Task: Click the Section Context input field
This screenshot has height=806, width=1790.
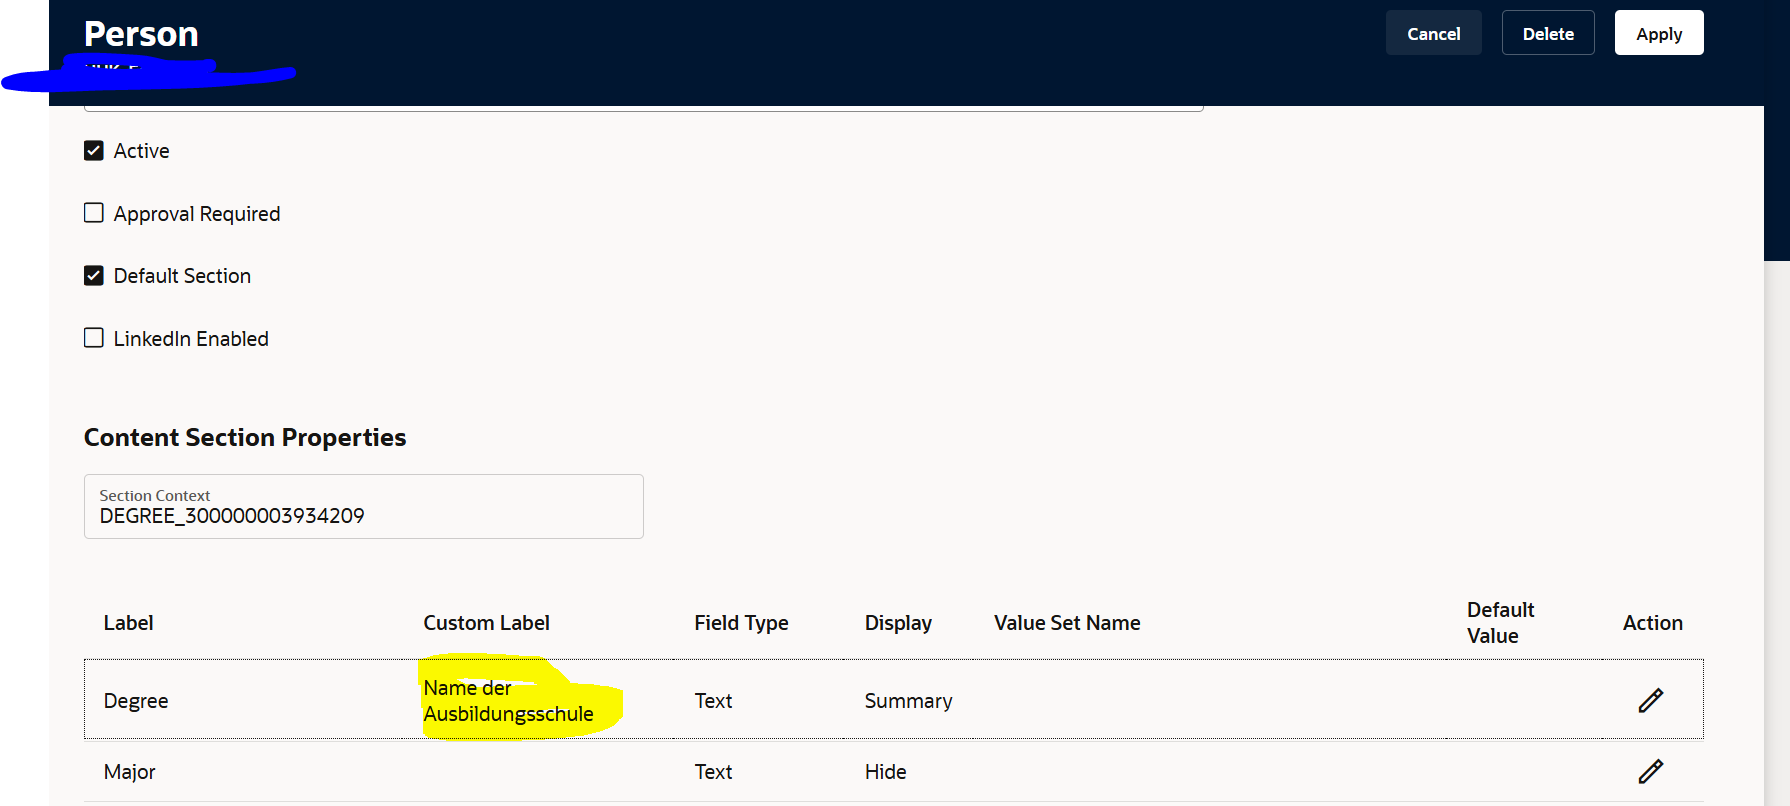Action: click(x=364, y=506)
